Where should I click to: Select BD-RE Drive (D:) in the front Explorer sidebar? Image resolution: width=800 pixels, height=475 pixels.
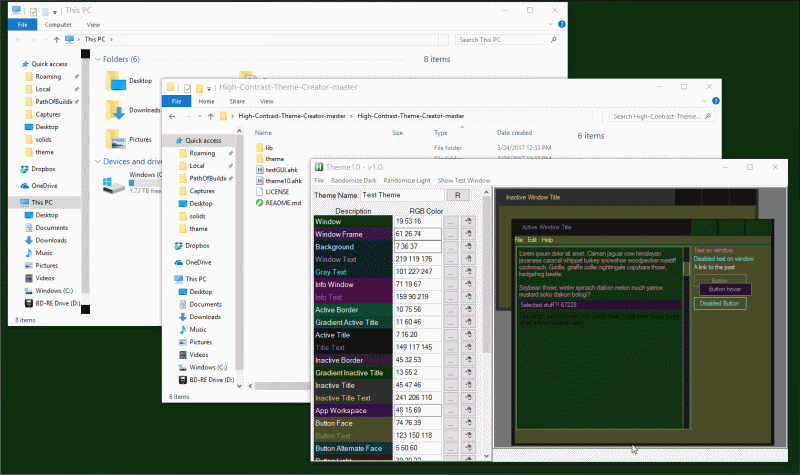[213, 380]
